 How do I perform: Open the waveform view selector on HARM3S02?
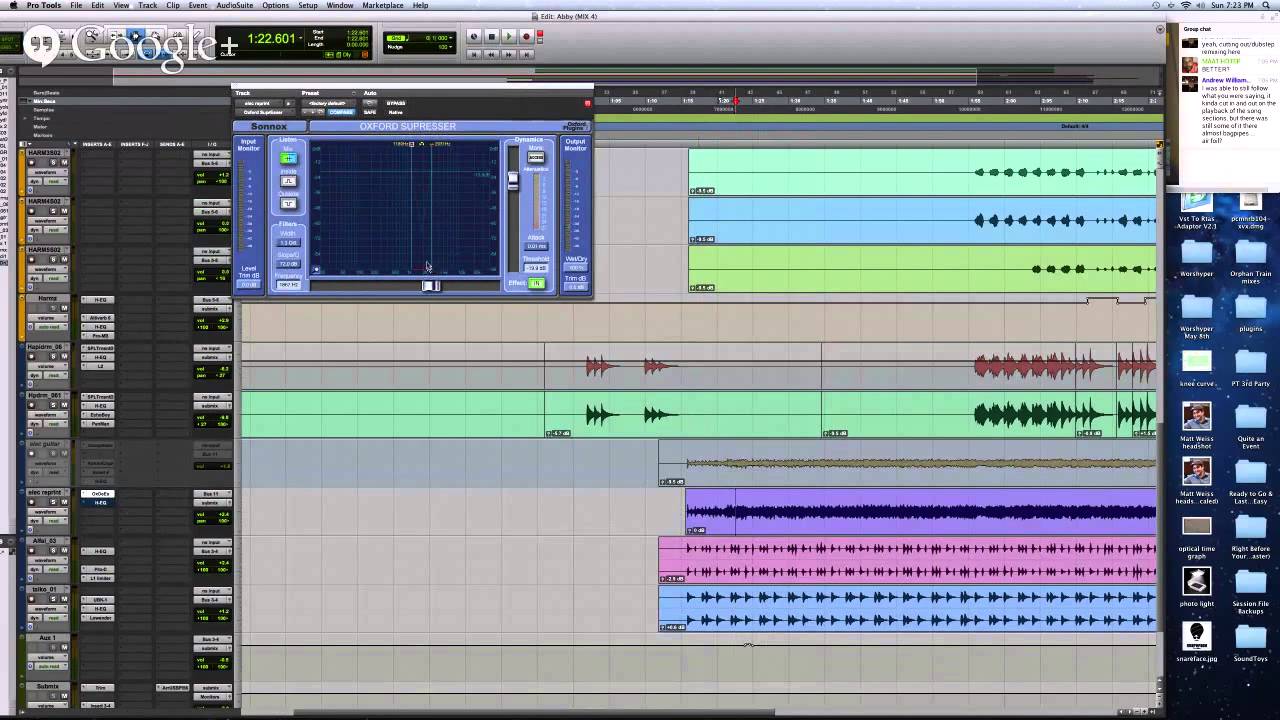(48, 172)
